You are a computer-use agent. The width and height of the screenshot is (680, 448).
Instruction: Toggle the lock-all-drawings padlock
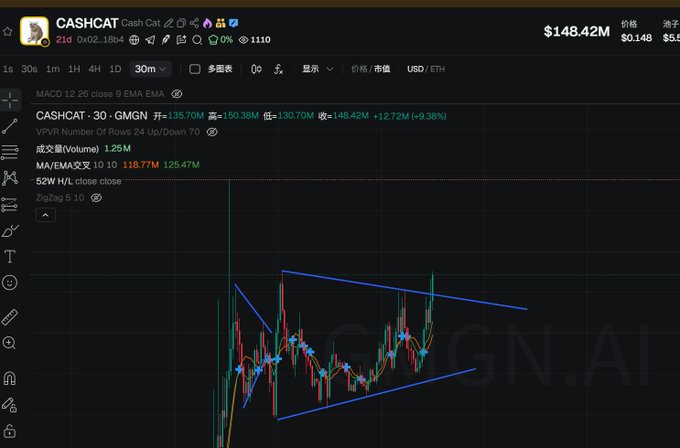(x=10, y=431)
